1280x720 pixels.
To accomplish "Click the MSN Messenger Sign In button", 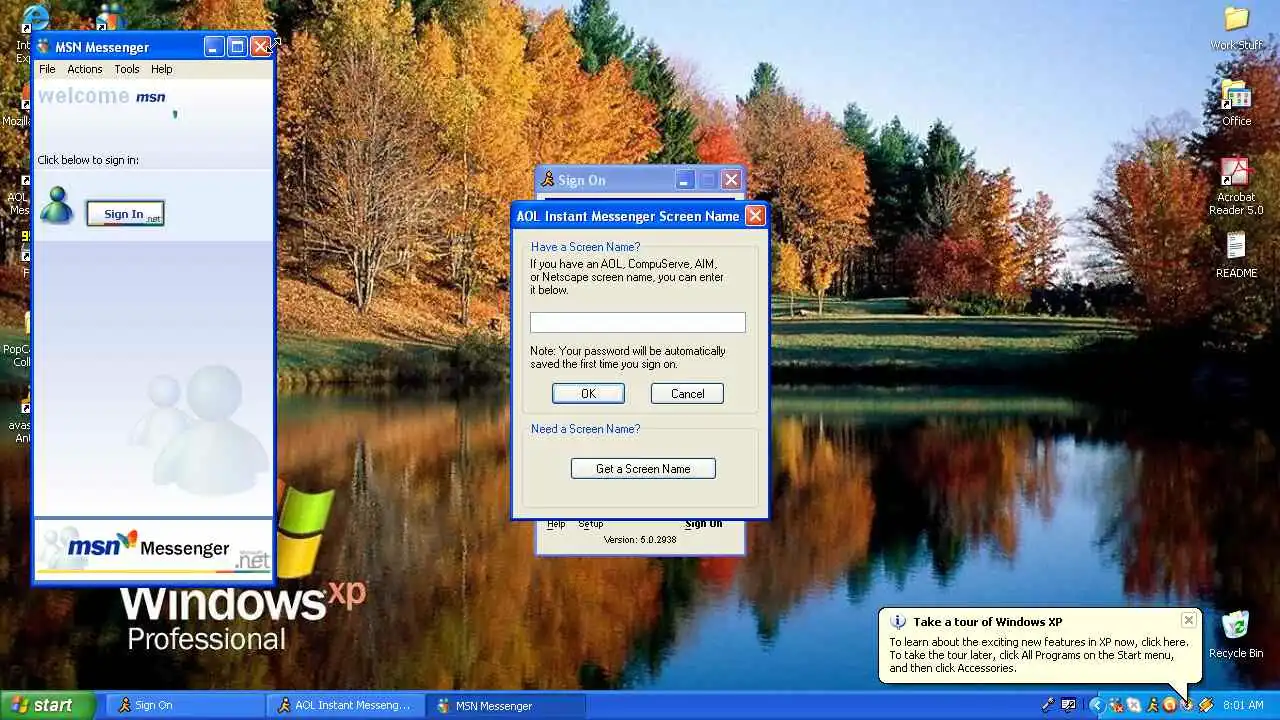I will coord(125,214).
